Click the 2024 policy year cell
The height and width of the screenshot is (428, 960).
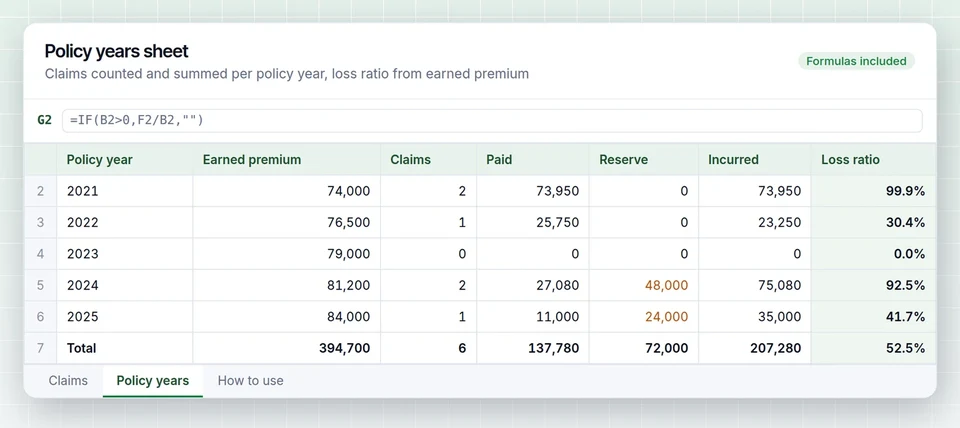pos(124,285)
